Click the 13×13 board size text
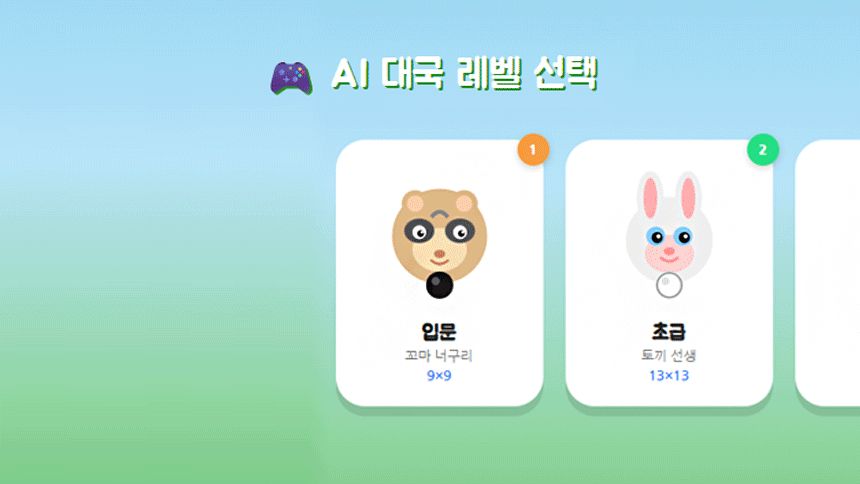 pyautogui.click(x=669, y=376)
